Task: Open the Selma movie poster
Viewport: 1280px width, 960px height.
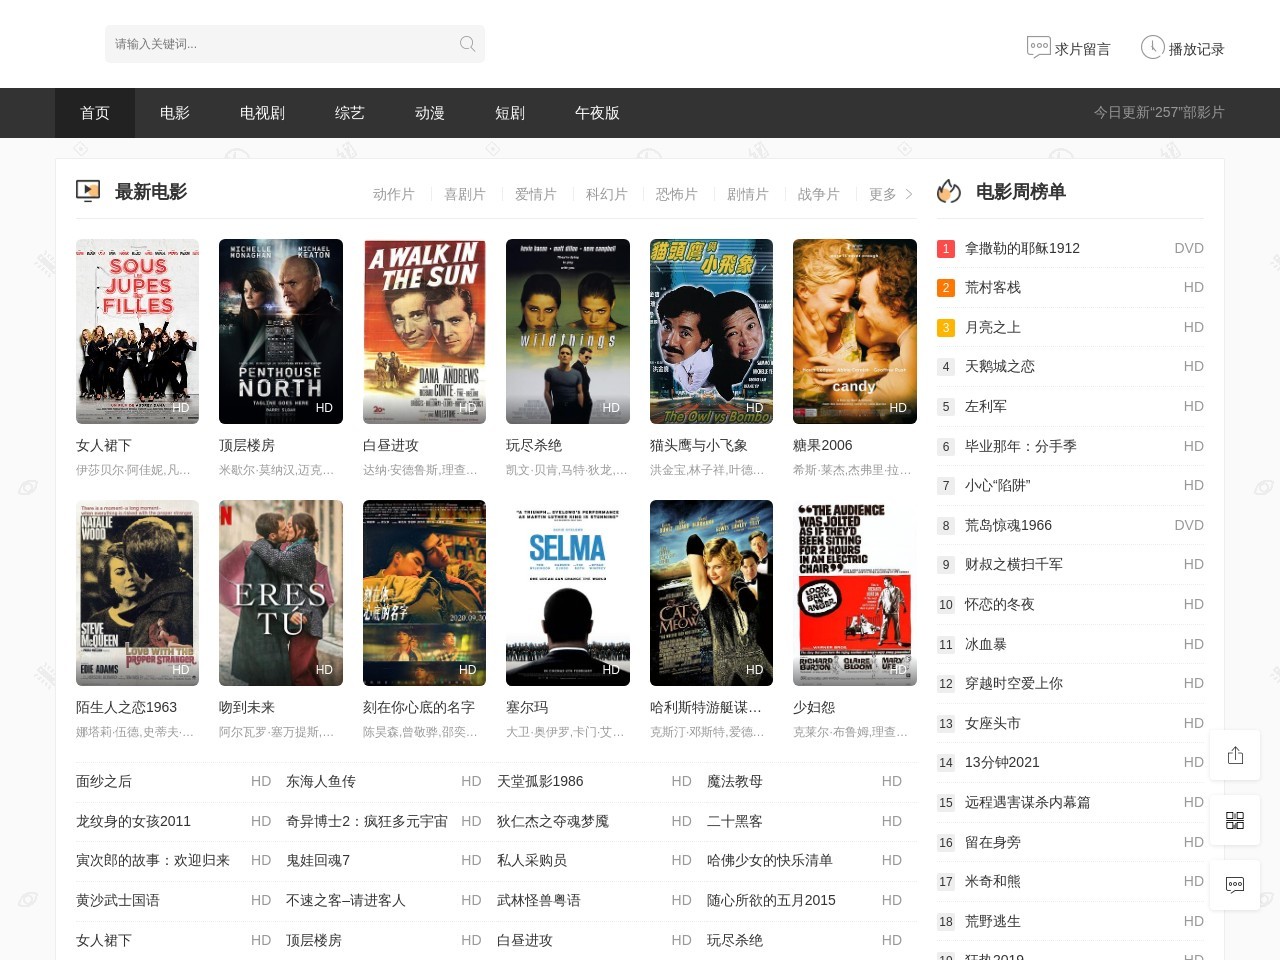Action: coord(567,593)
